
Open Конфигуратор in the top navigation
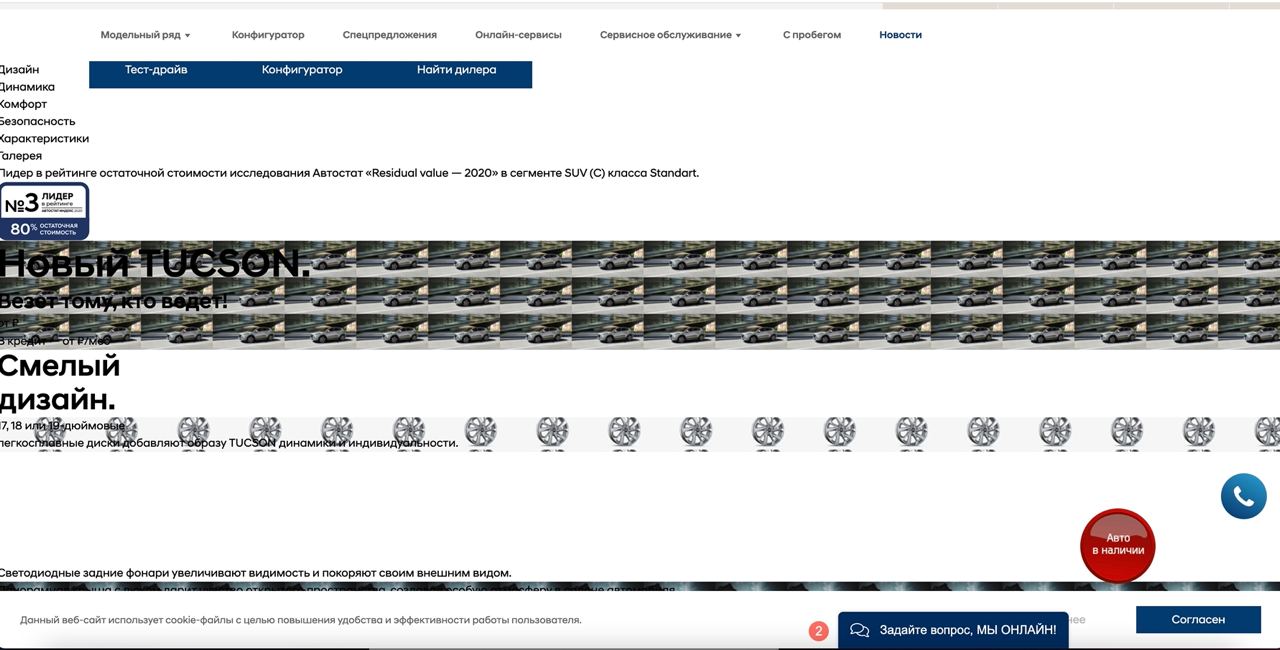tap(268, 35)
